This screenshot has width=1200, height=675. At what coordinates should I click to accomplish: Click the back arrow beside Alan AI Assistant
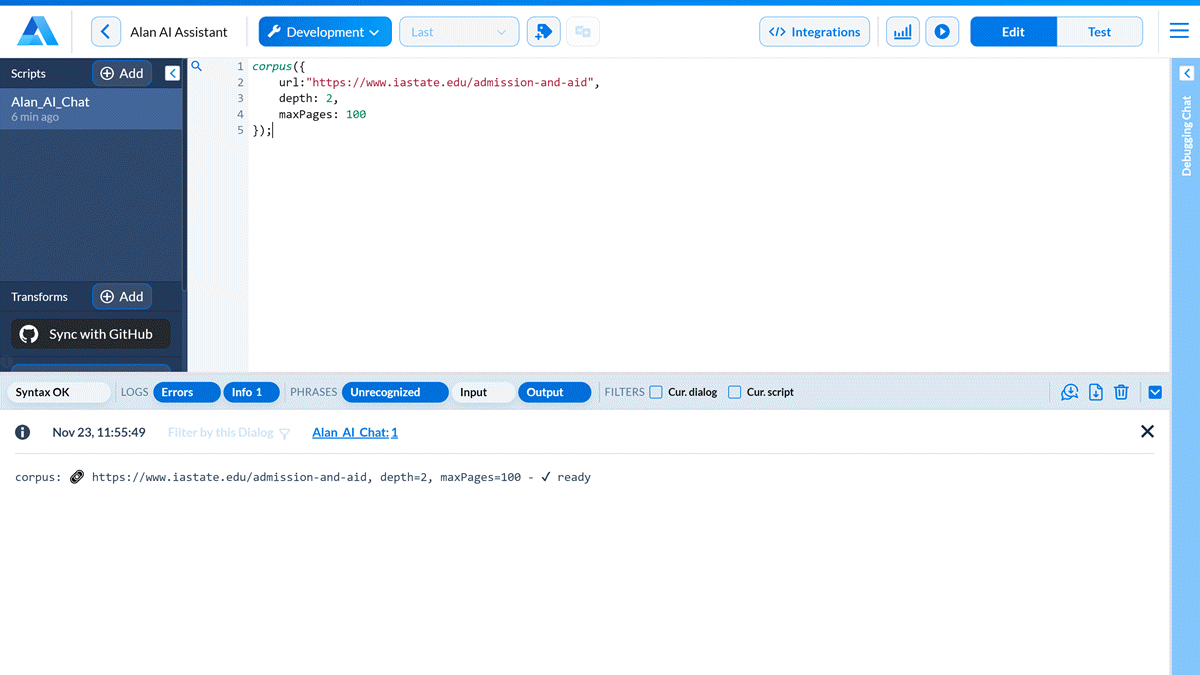click(x=106, y=32)
